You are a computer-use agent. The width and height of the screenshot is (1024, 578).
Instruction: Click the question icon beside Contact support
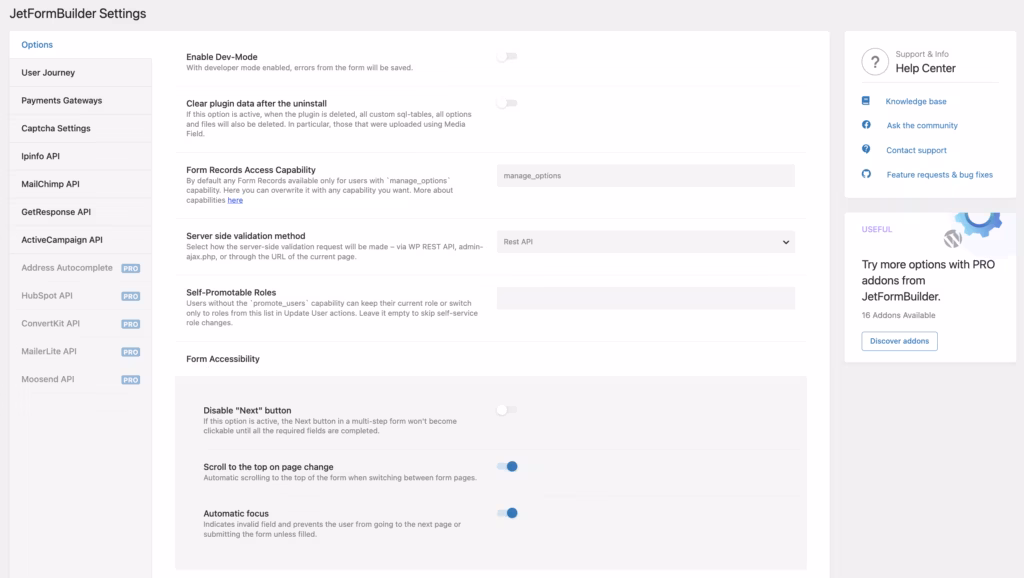[x=866, y=150]
